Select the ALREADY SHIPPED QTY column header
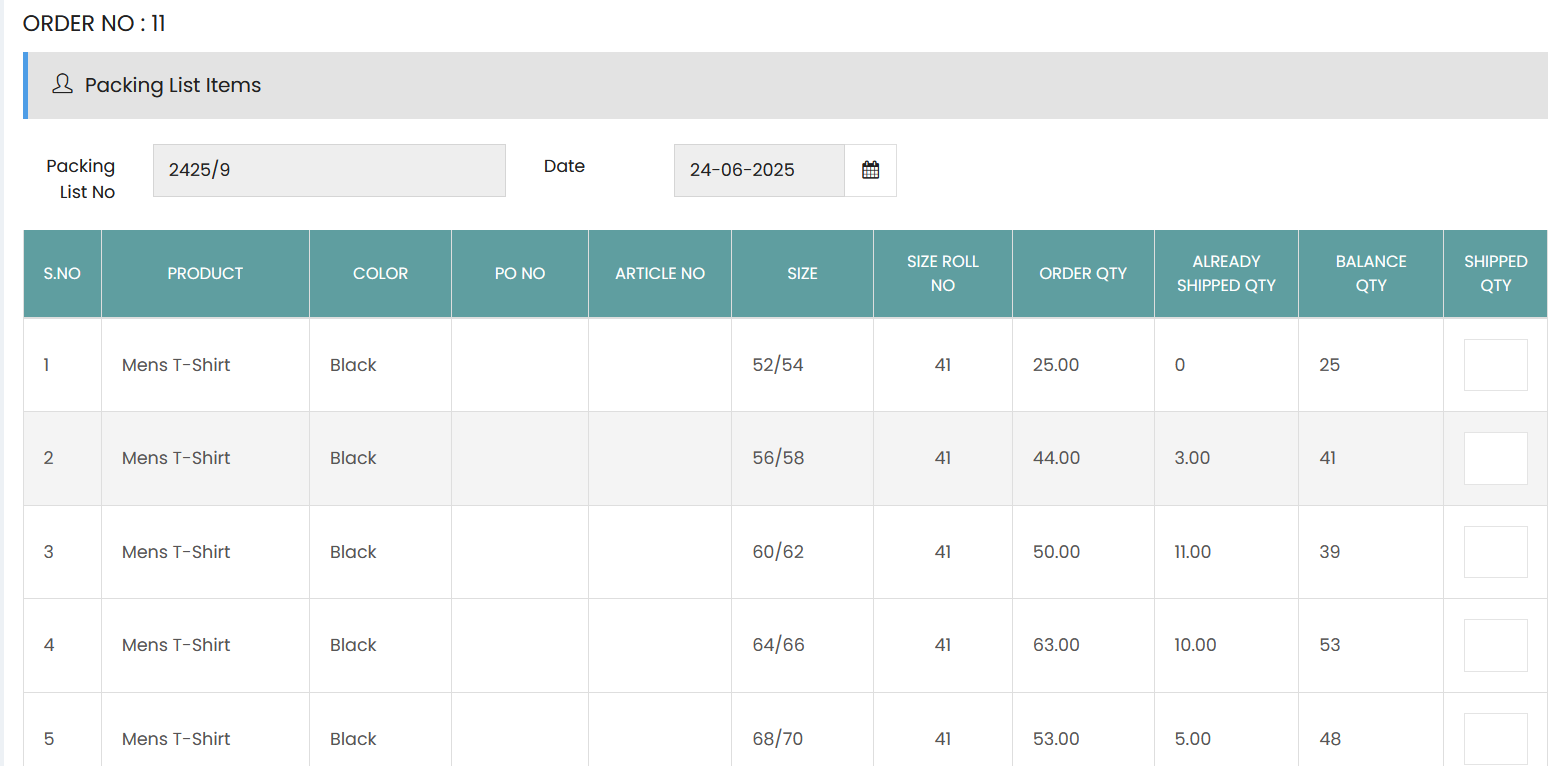 [x=1226, y=273]
